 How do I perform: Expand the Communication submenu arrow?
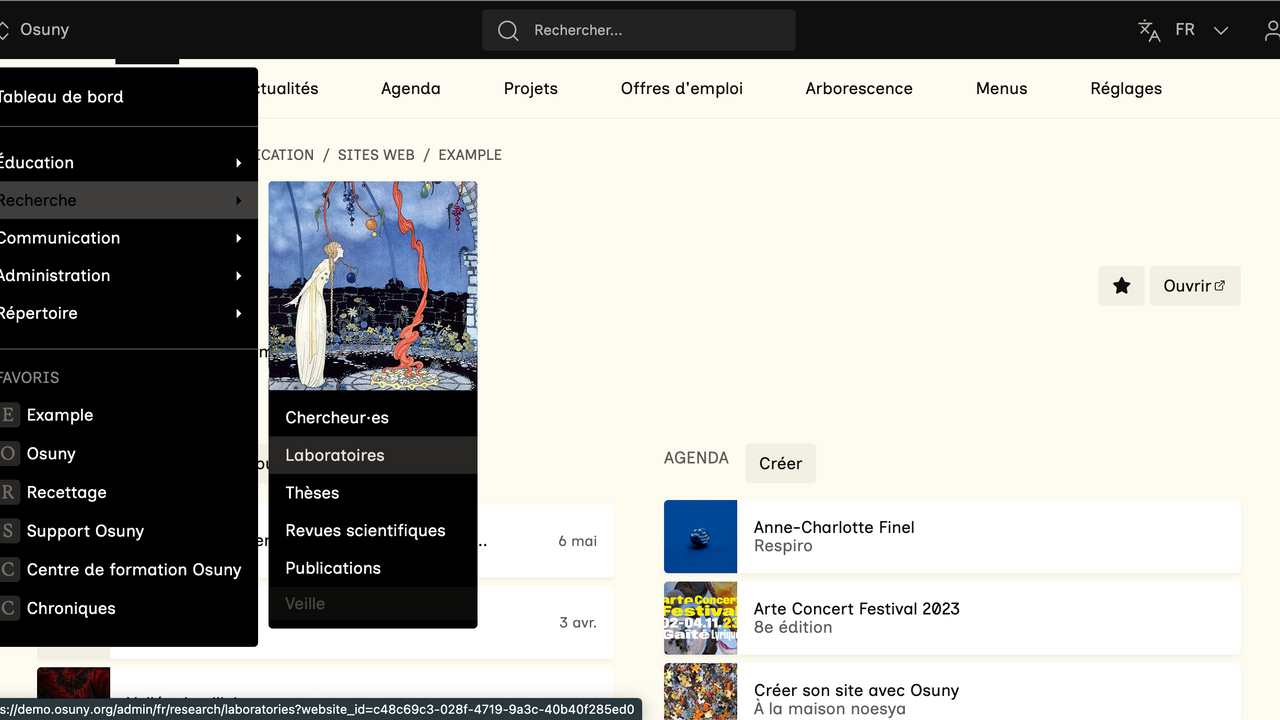click(239, 238)
